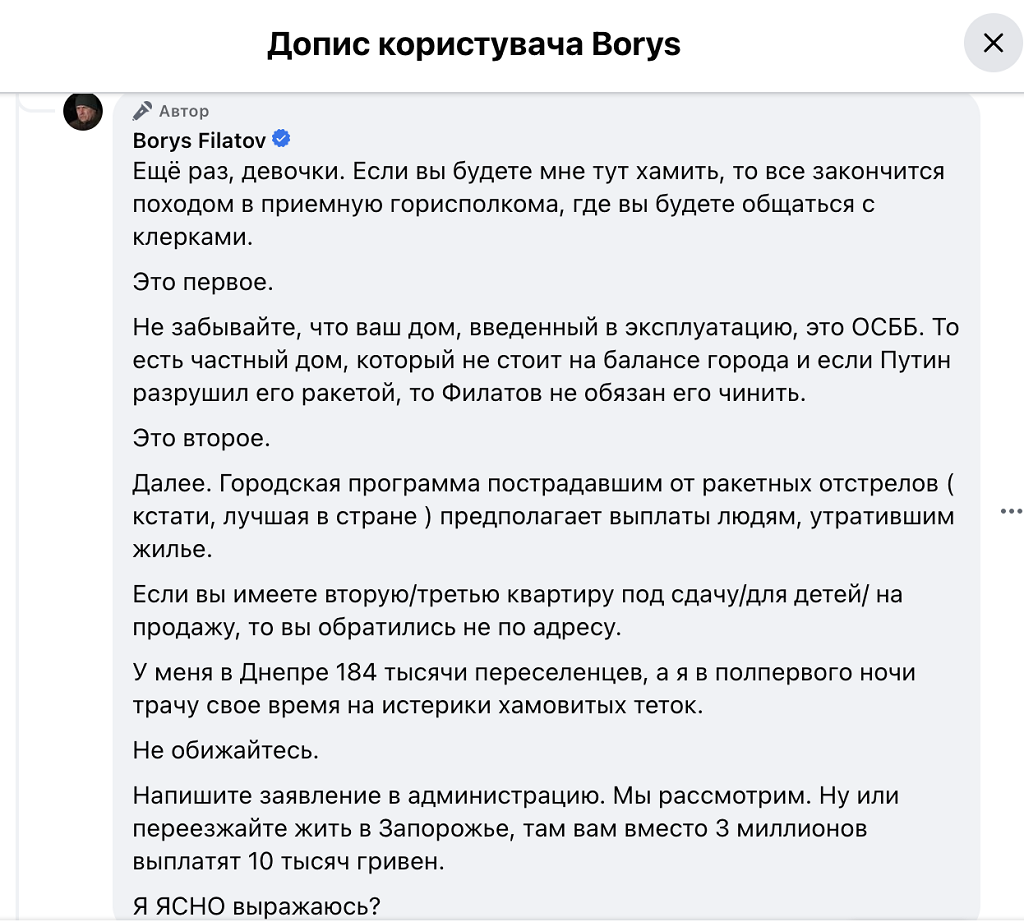Click the paragraph about вторую/третью квартиру
The height and width of the screenshot is (922, 1024).
pyautogui.click(x=517, y=611)
